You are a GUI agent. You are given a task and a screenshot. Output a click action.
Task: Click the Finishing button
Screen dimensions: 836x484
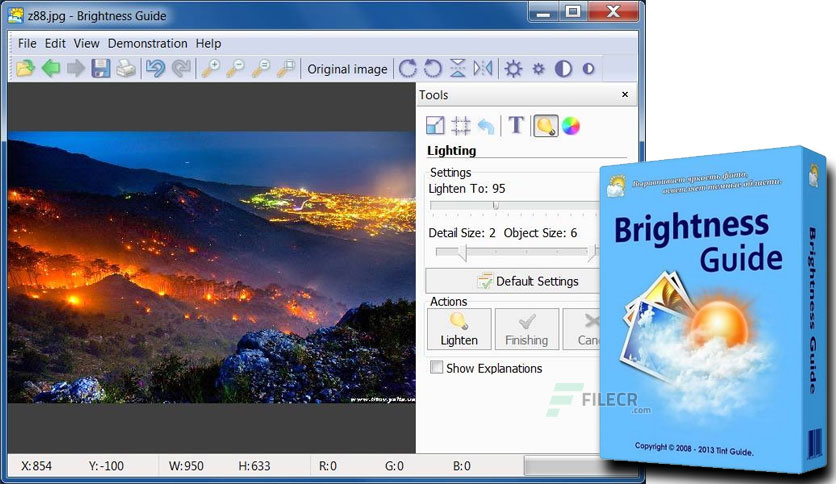[x=527, y=329]
